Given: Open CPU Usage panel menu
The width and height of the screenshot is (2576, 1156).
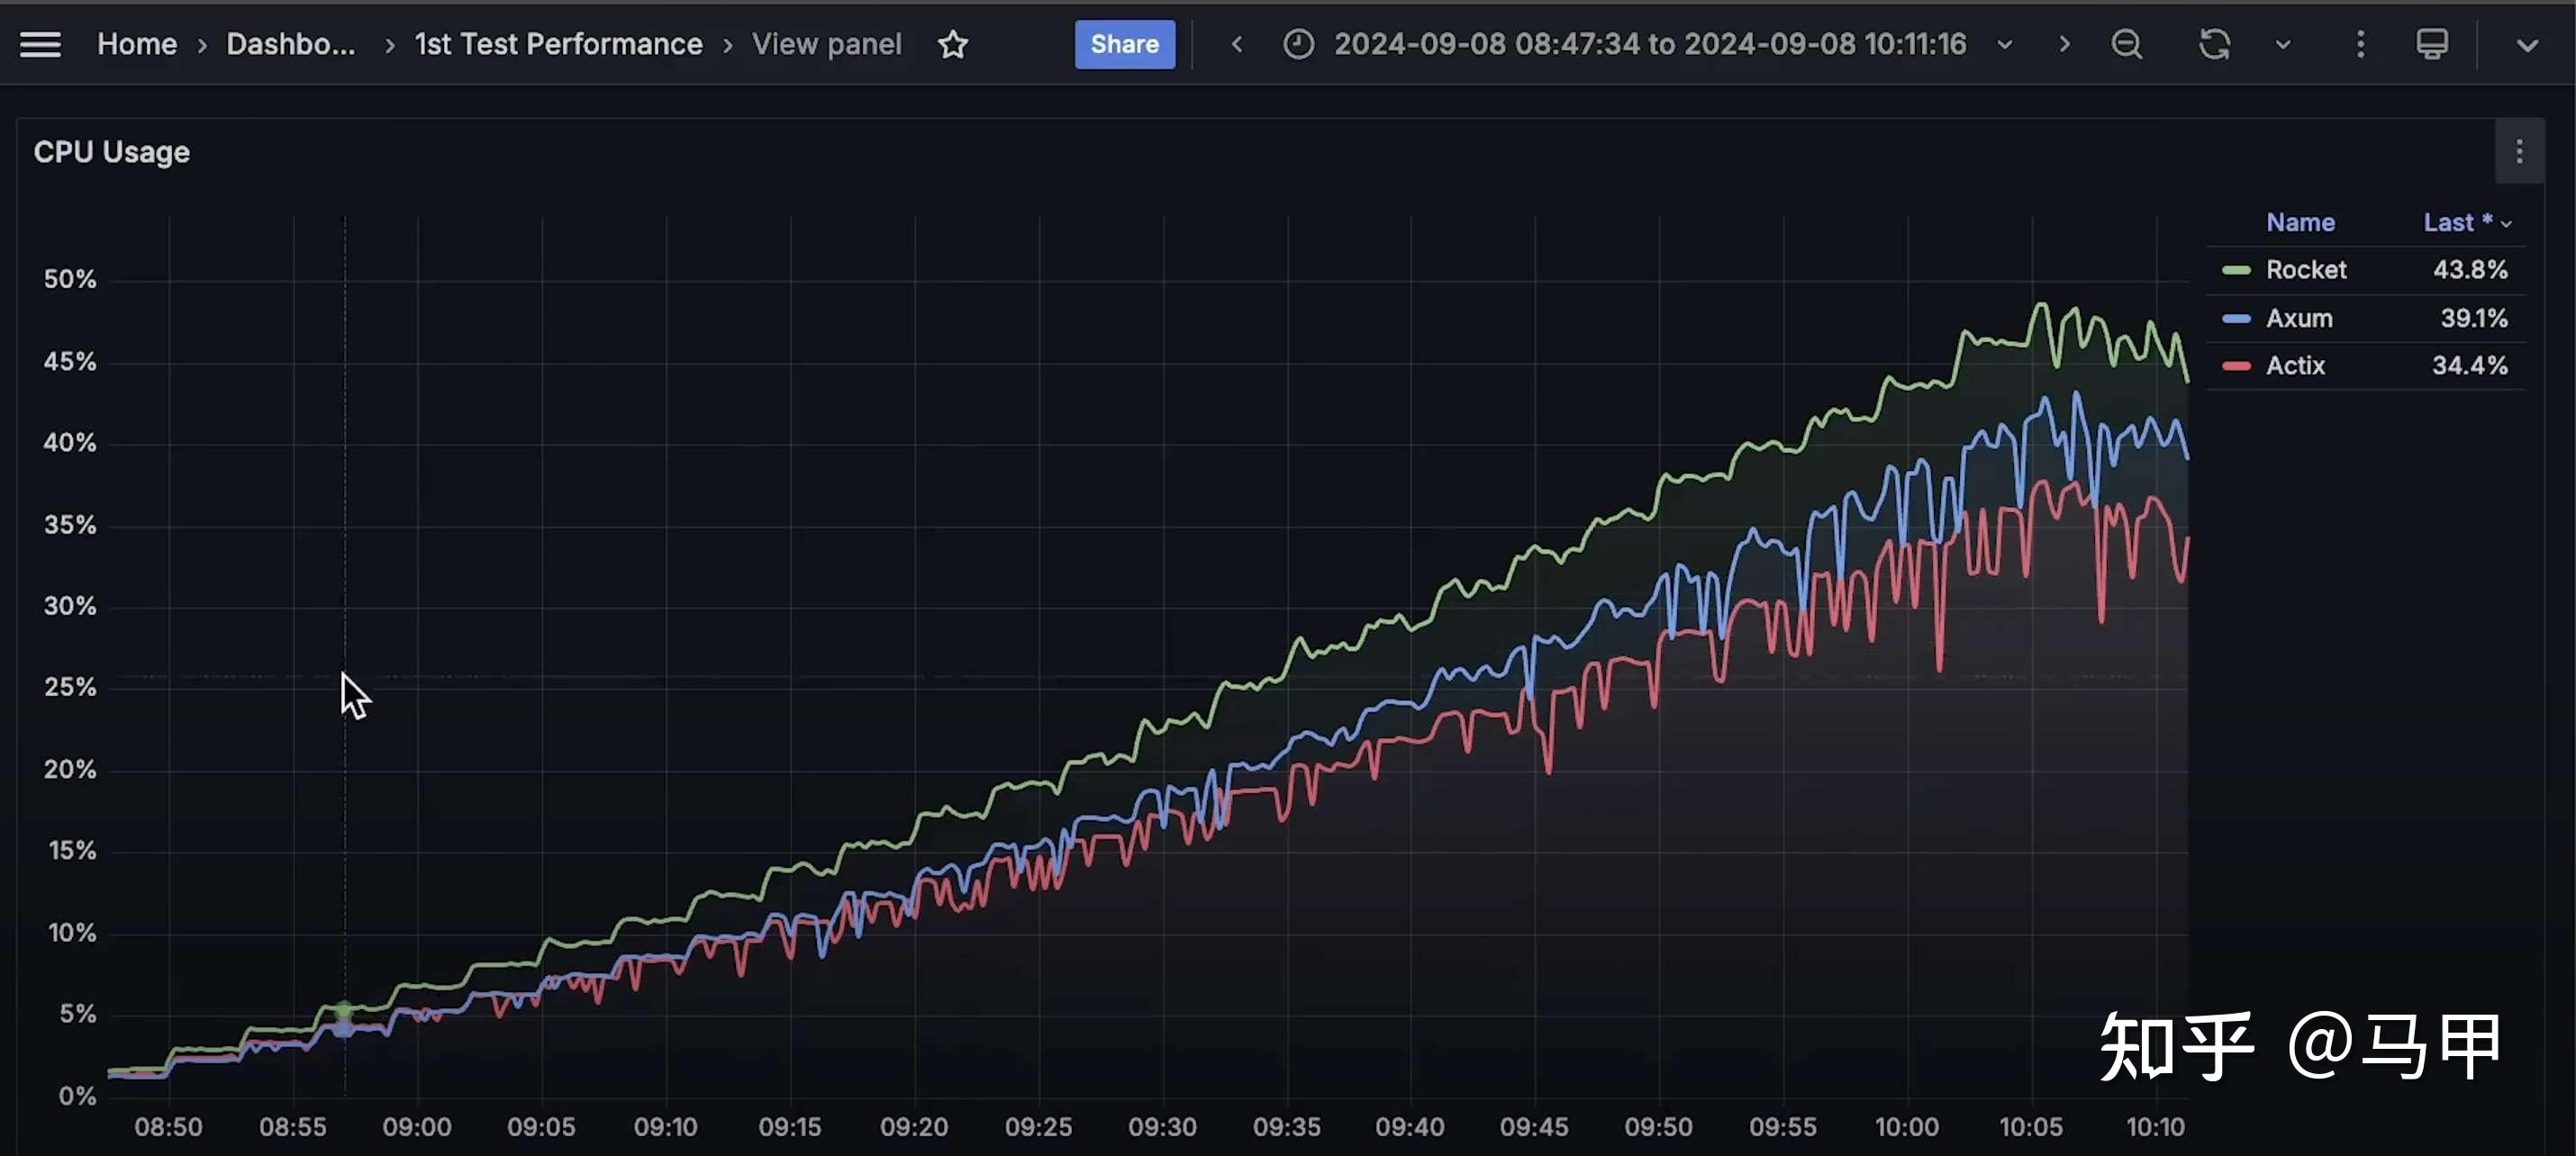Looking at the screenshot, I should click(2518, 151).
